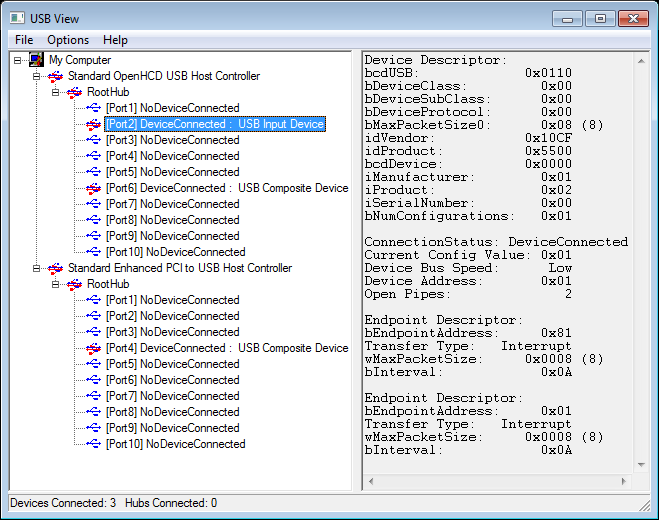Viewport: 659px width, 520px height.
Task: Click the USB icon of OpenHCD Port5
Action: [x=93, y=172]
